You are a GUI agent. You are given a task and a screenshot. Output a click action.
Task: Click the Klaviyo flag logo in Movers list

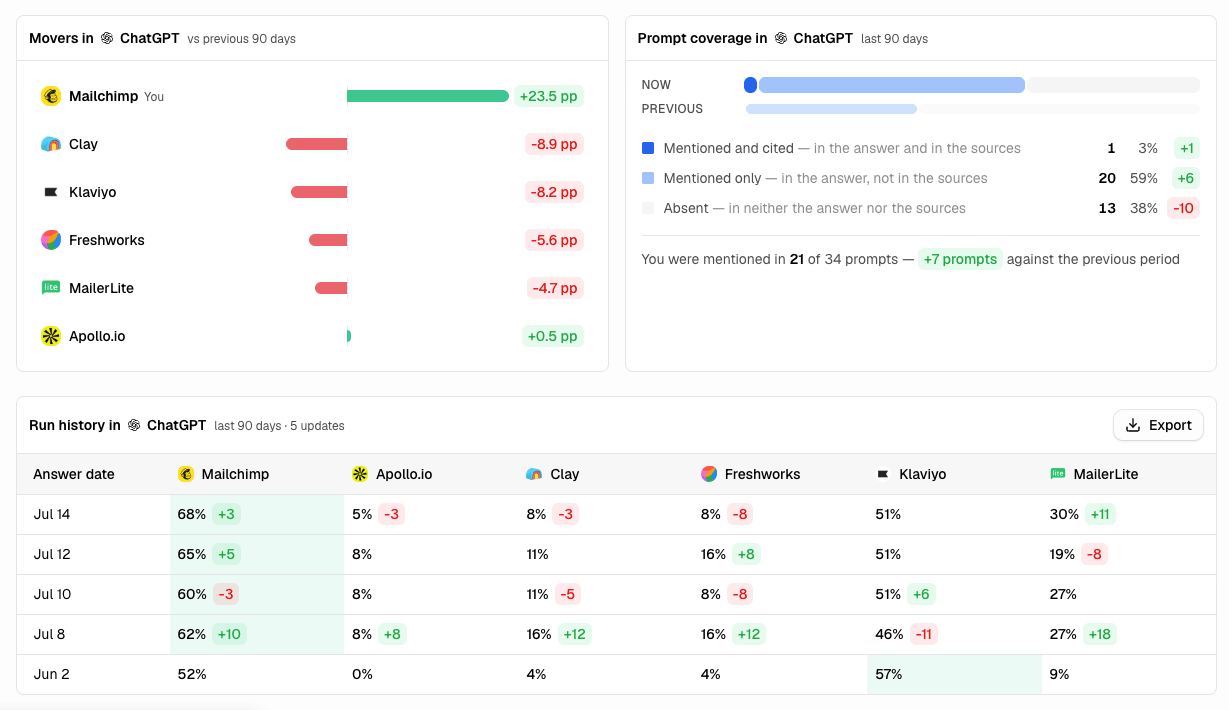51,192
